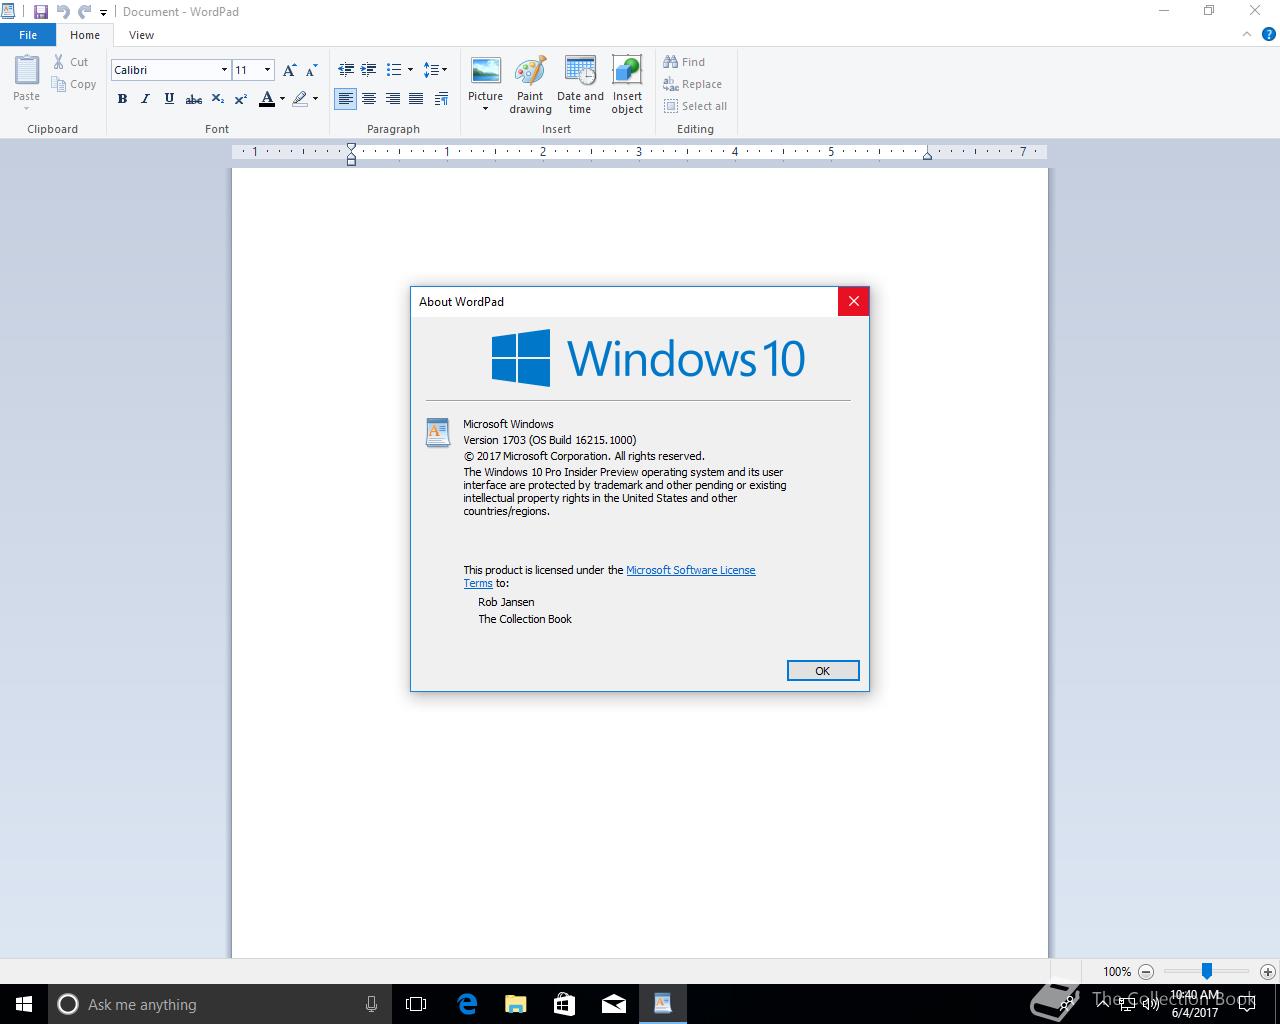Expand the text color palette arrow

(x=282, y=99)
